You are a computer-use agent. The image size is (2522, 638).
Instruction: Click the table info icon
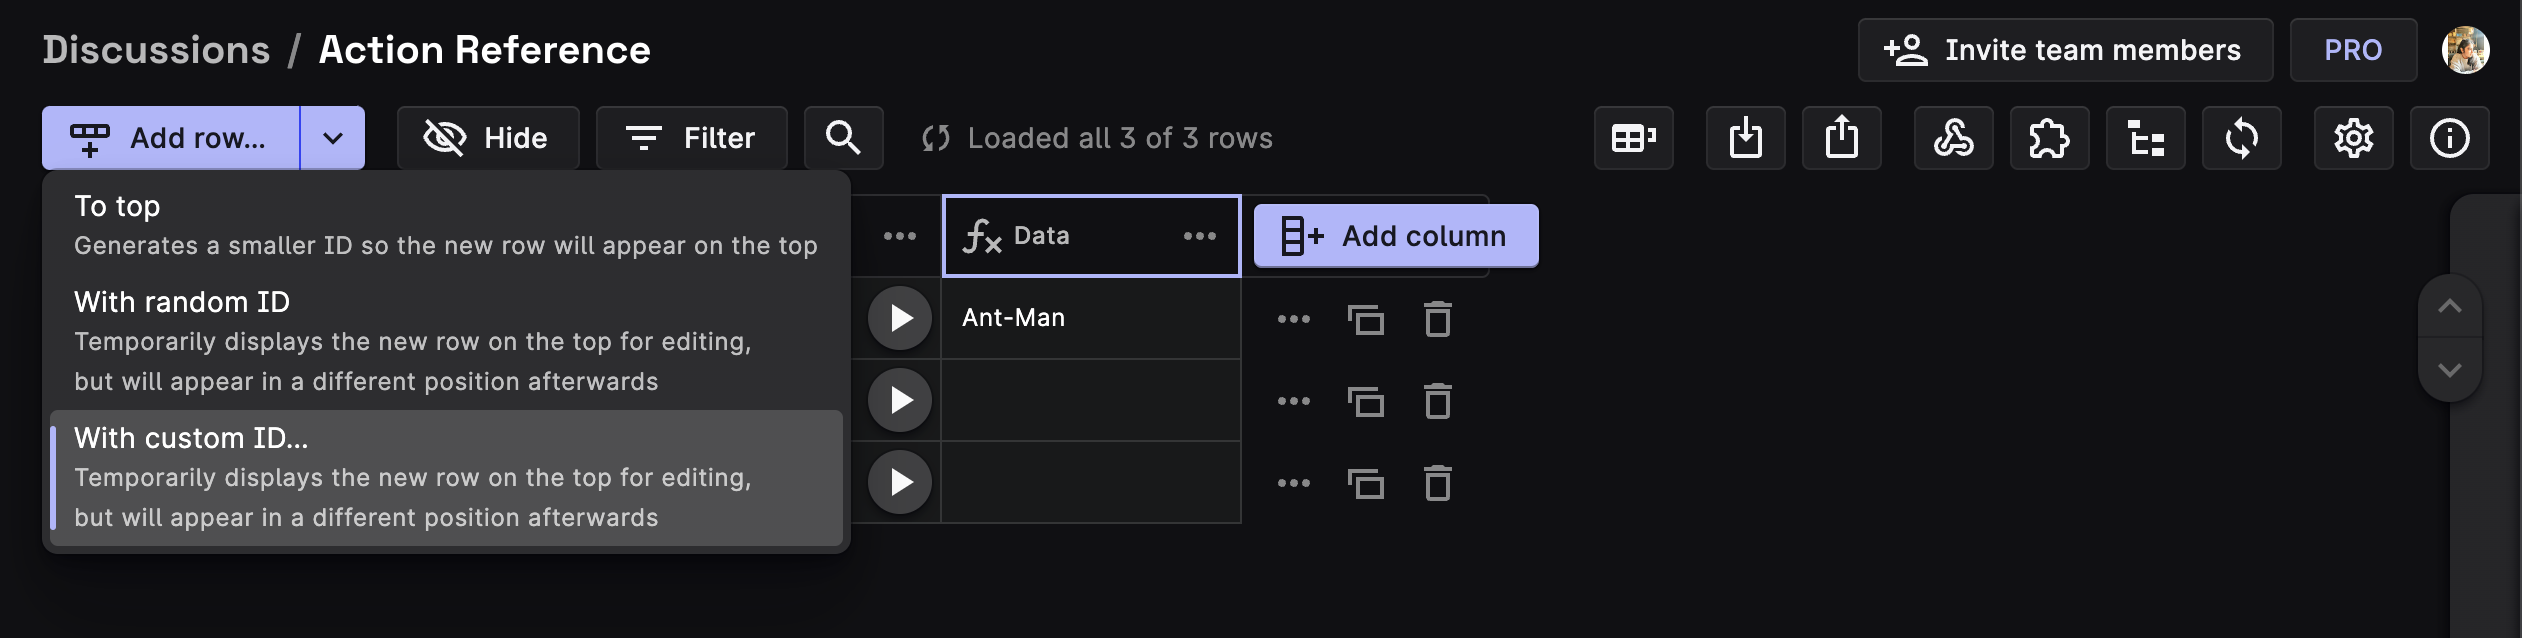(2449, 138)
